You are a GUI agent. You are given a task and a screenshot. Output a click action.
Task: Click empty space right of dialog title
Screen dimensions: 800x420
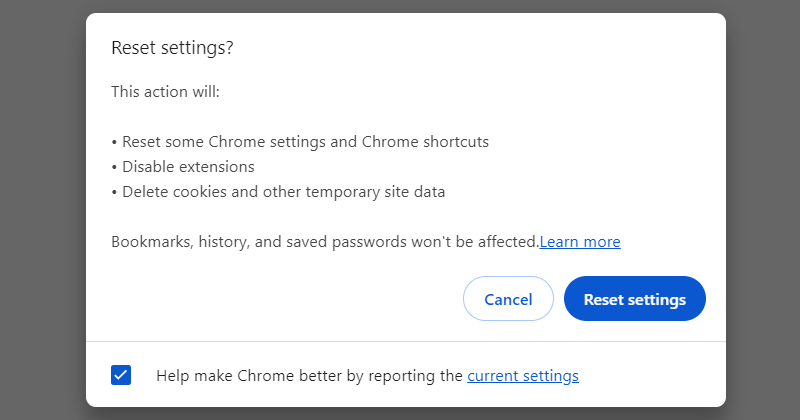(x=480, y=48)
